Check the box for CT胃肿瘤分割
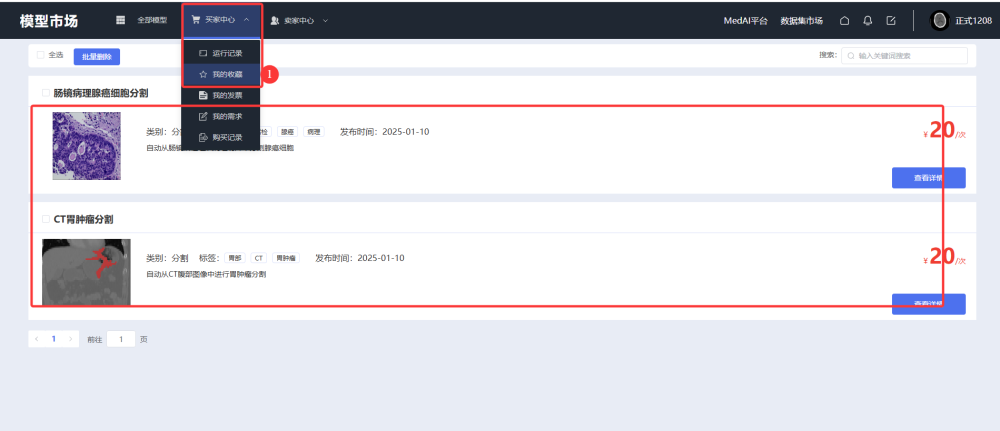The image size is (1000, 431). click(46, 219)
